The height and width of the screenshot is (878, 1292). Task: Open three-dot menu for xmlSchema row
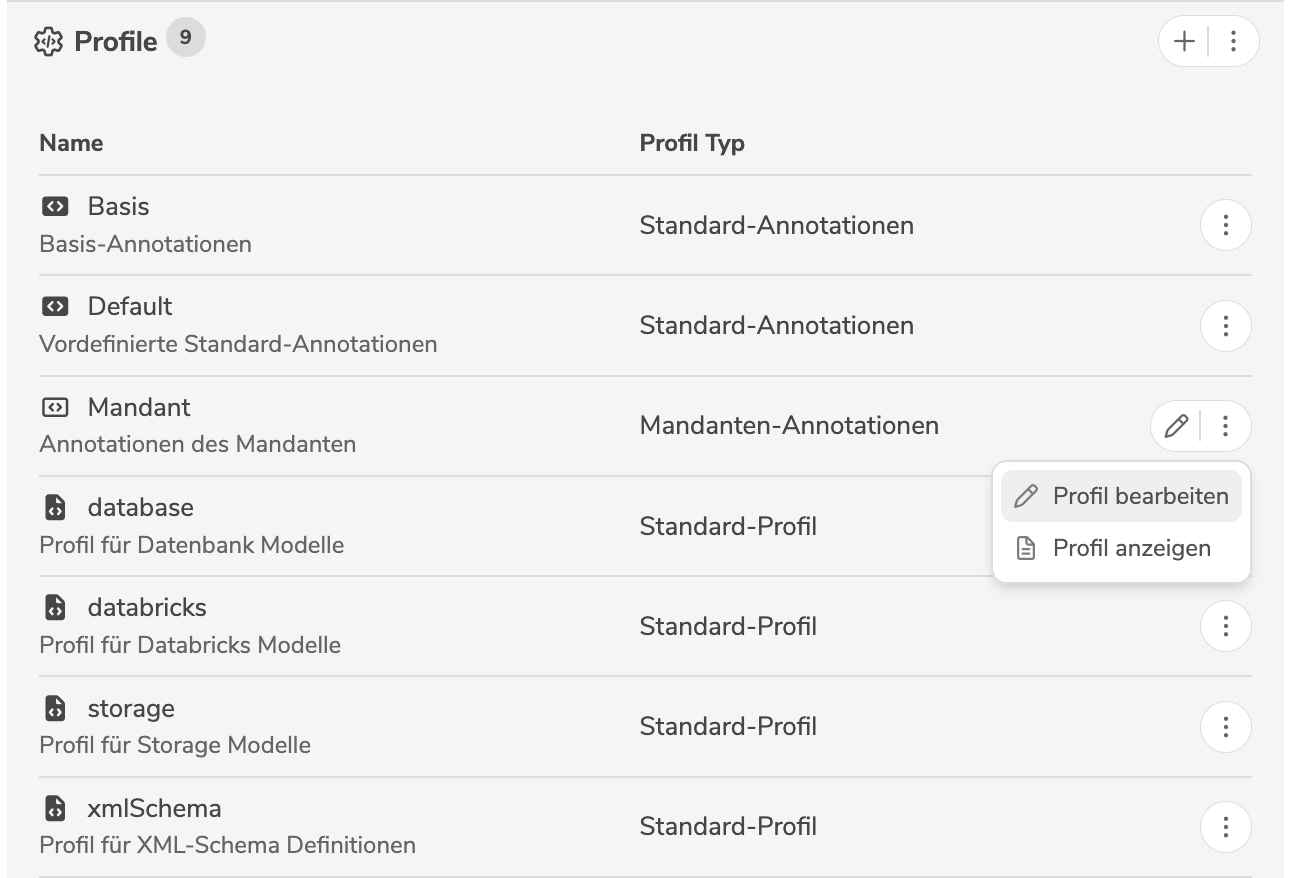pyautogui.click(x=1225, y=827)
